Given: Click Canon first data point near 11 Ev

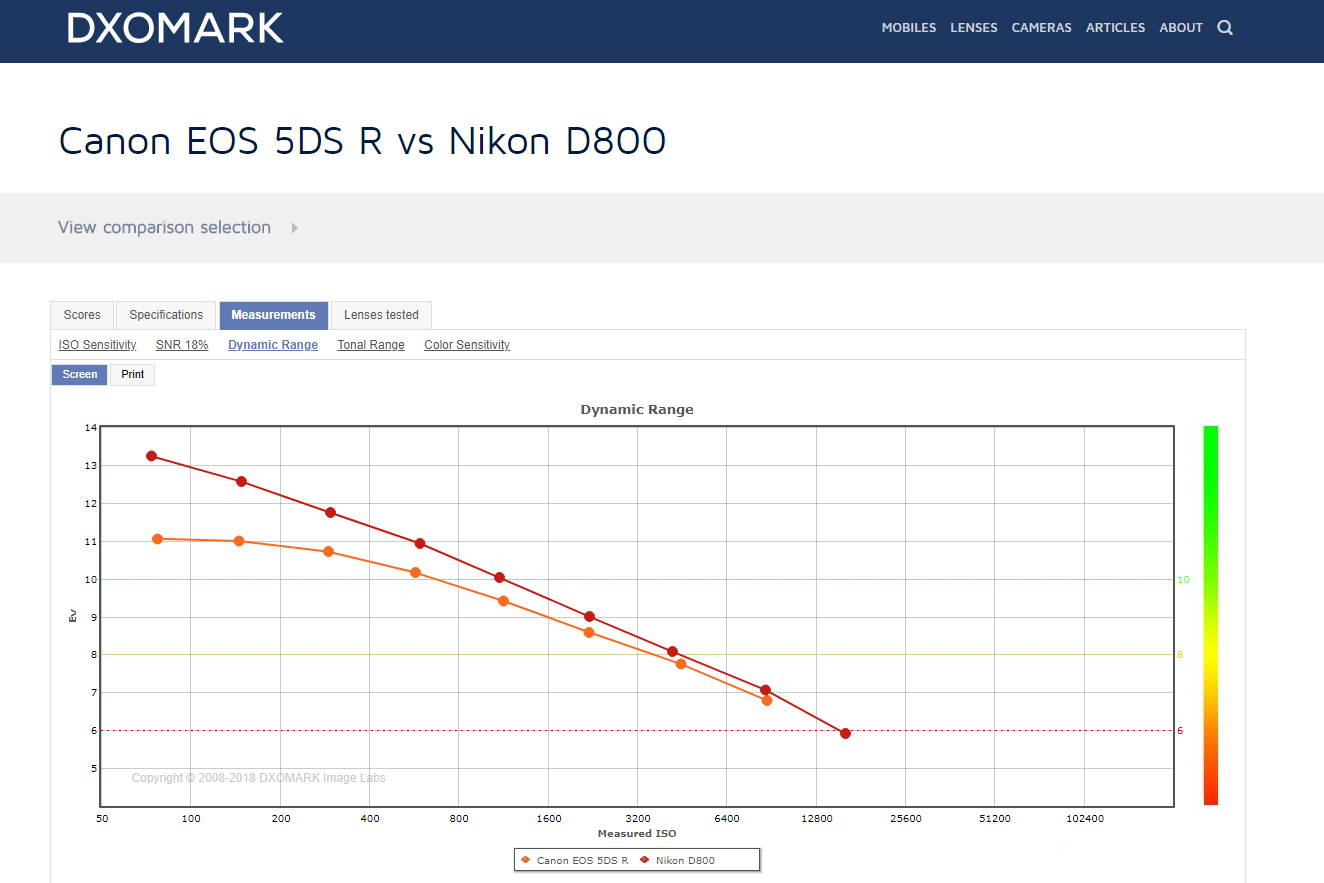Looking at the screenshot, I should [157, 539].
